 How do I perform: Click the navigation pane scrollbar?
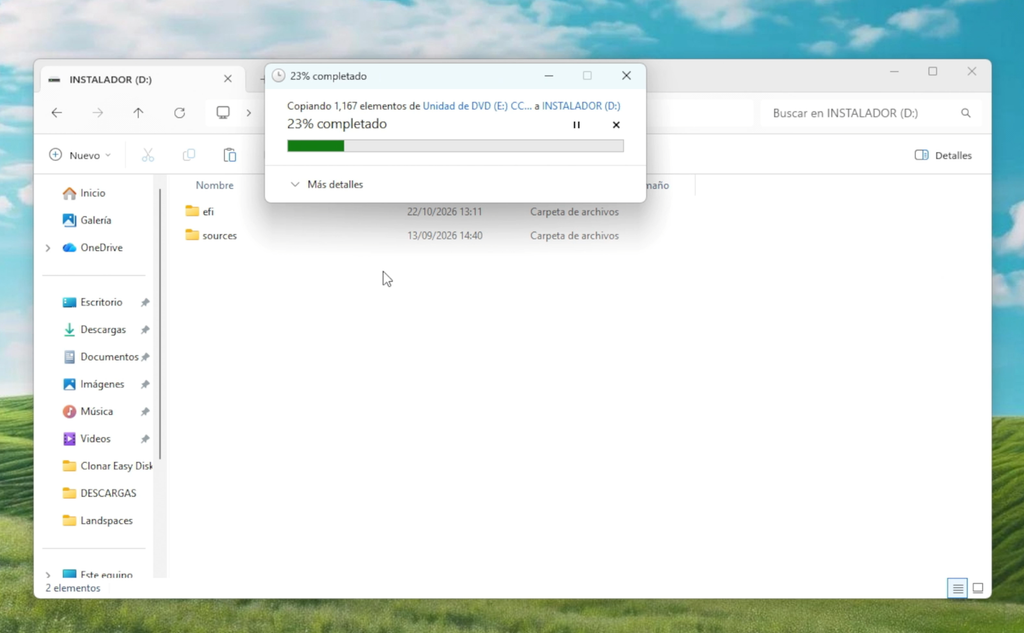(160, 323)
